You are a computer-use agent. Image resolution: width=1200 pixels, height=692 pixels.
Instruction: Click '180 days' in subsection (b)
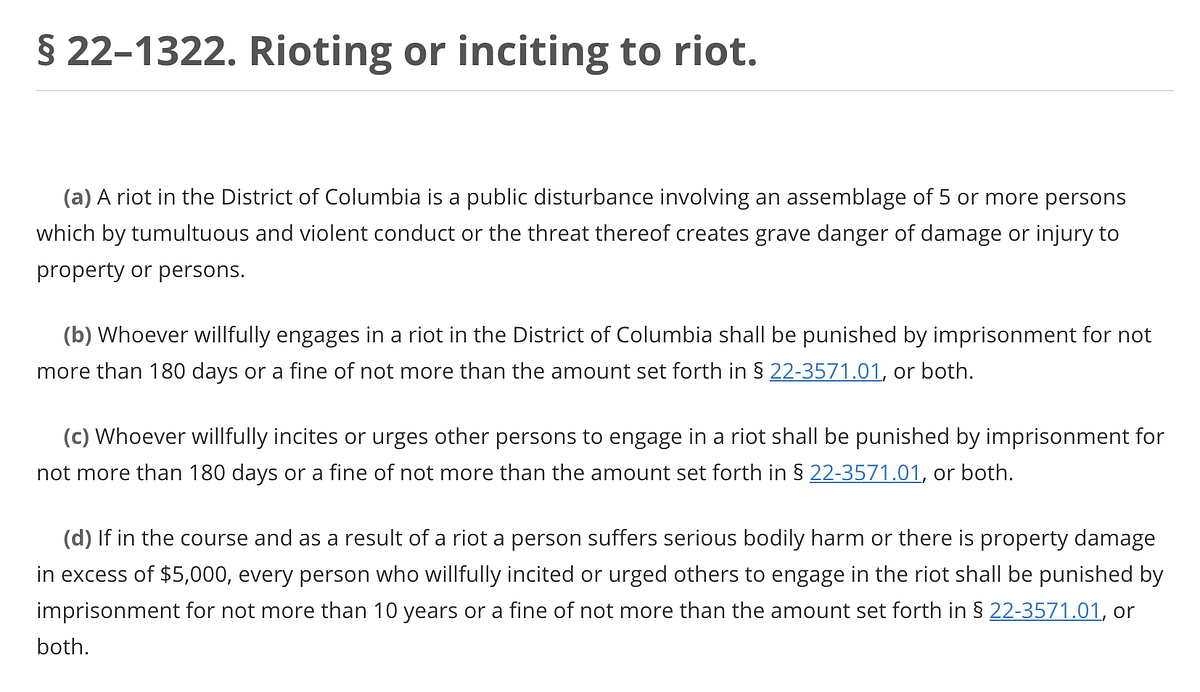pos(194,371)
